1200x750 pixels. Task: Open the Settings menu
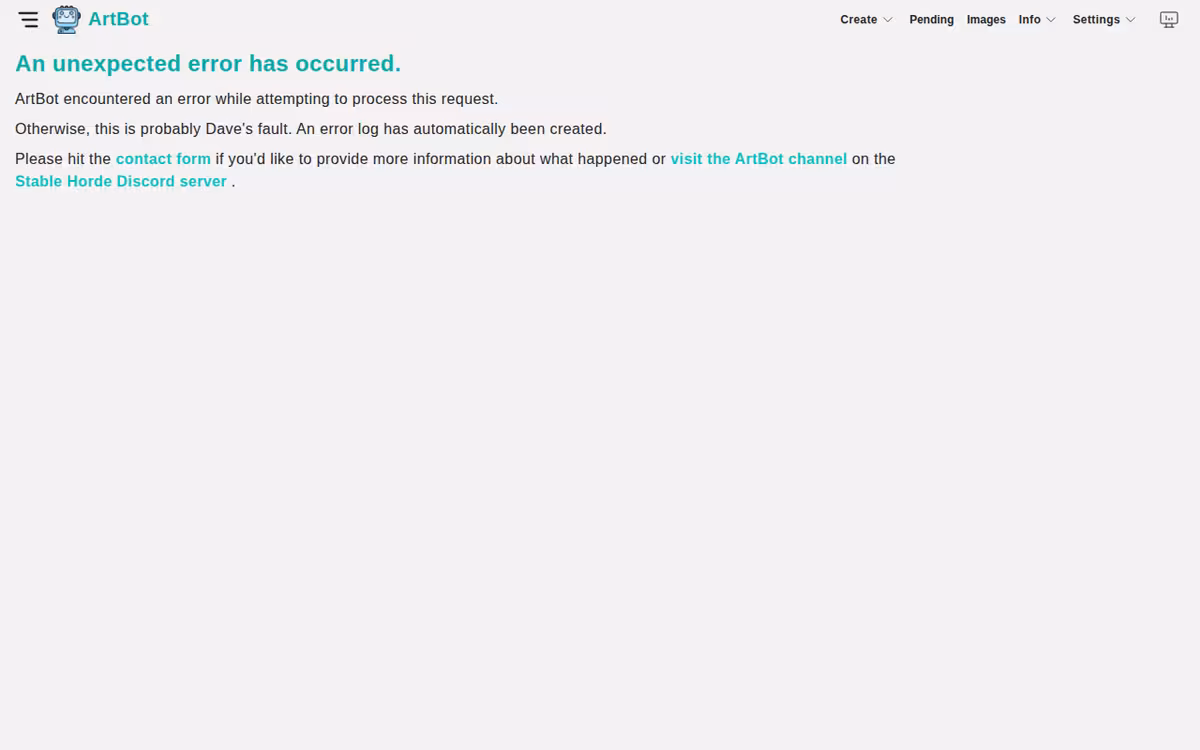click(1096, 20)
